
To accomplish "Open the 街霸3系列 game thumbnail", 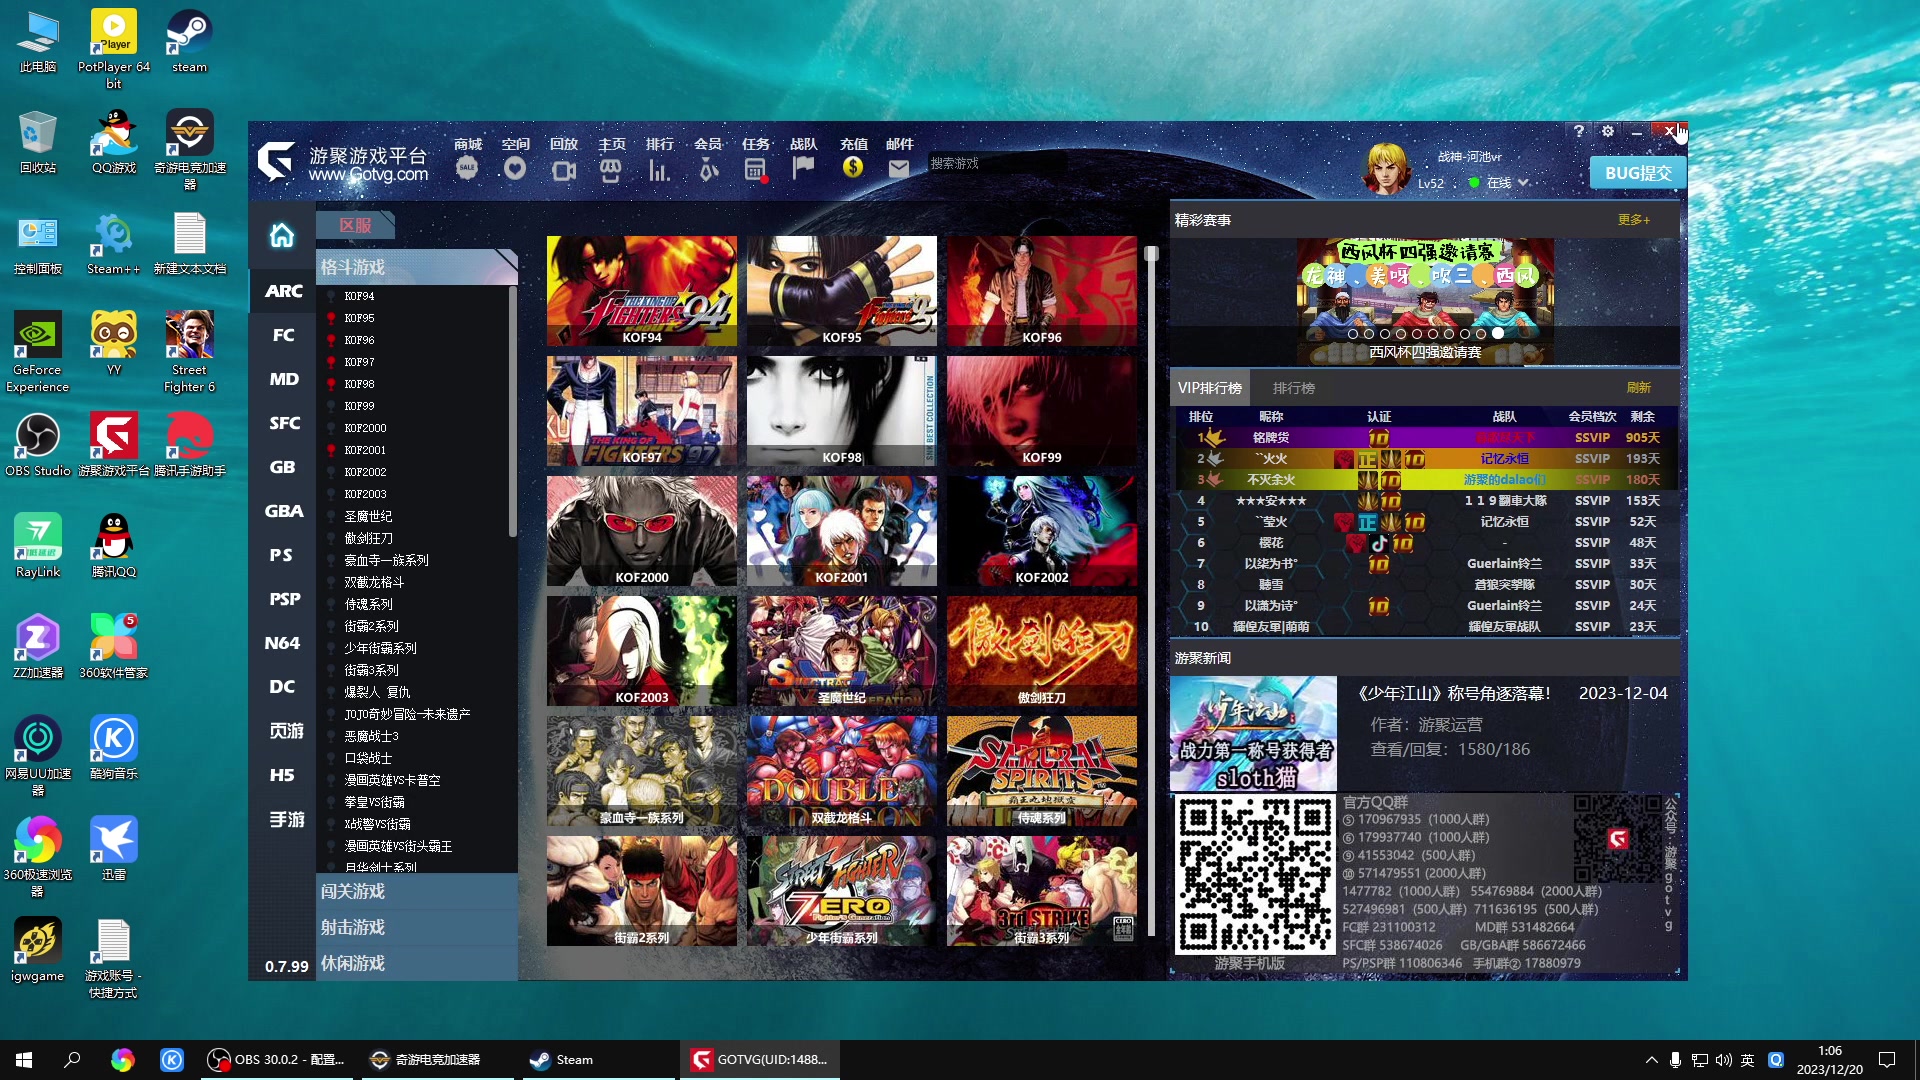I will tap(1042, 891).
